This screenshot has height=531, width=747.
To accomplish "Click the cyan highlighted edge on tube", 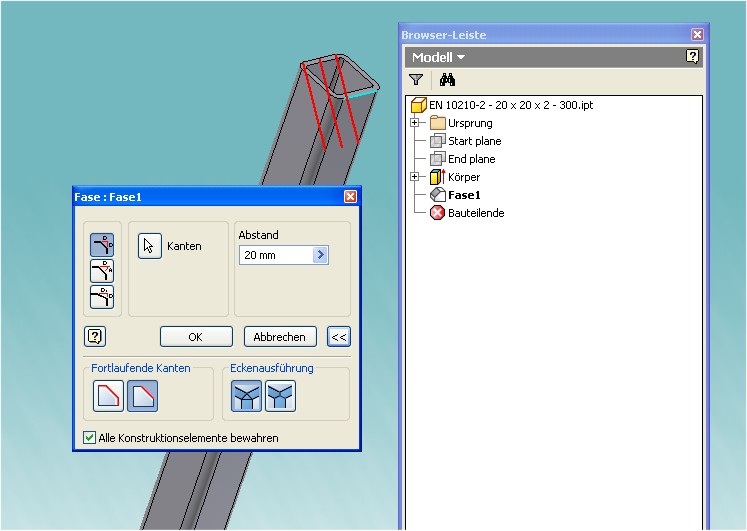I will [x=362, y=93].
